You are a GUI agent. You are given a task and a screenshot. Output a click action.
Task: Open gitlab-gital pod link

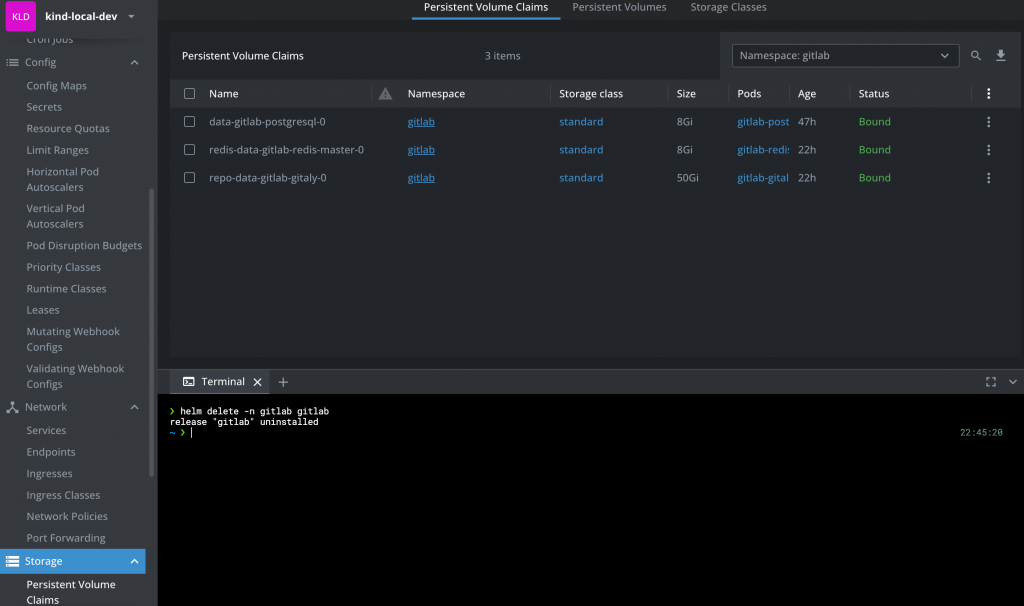[763, 178]
